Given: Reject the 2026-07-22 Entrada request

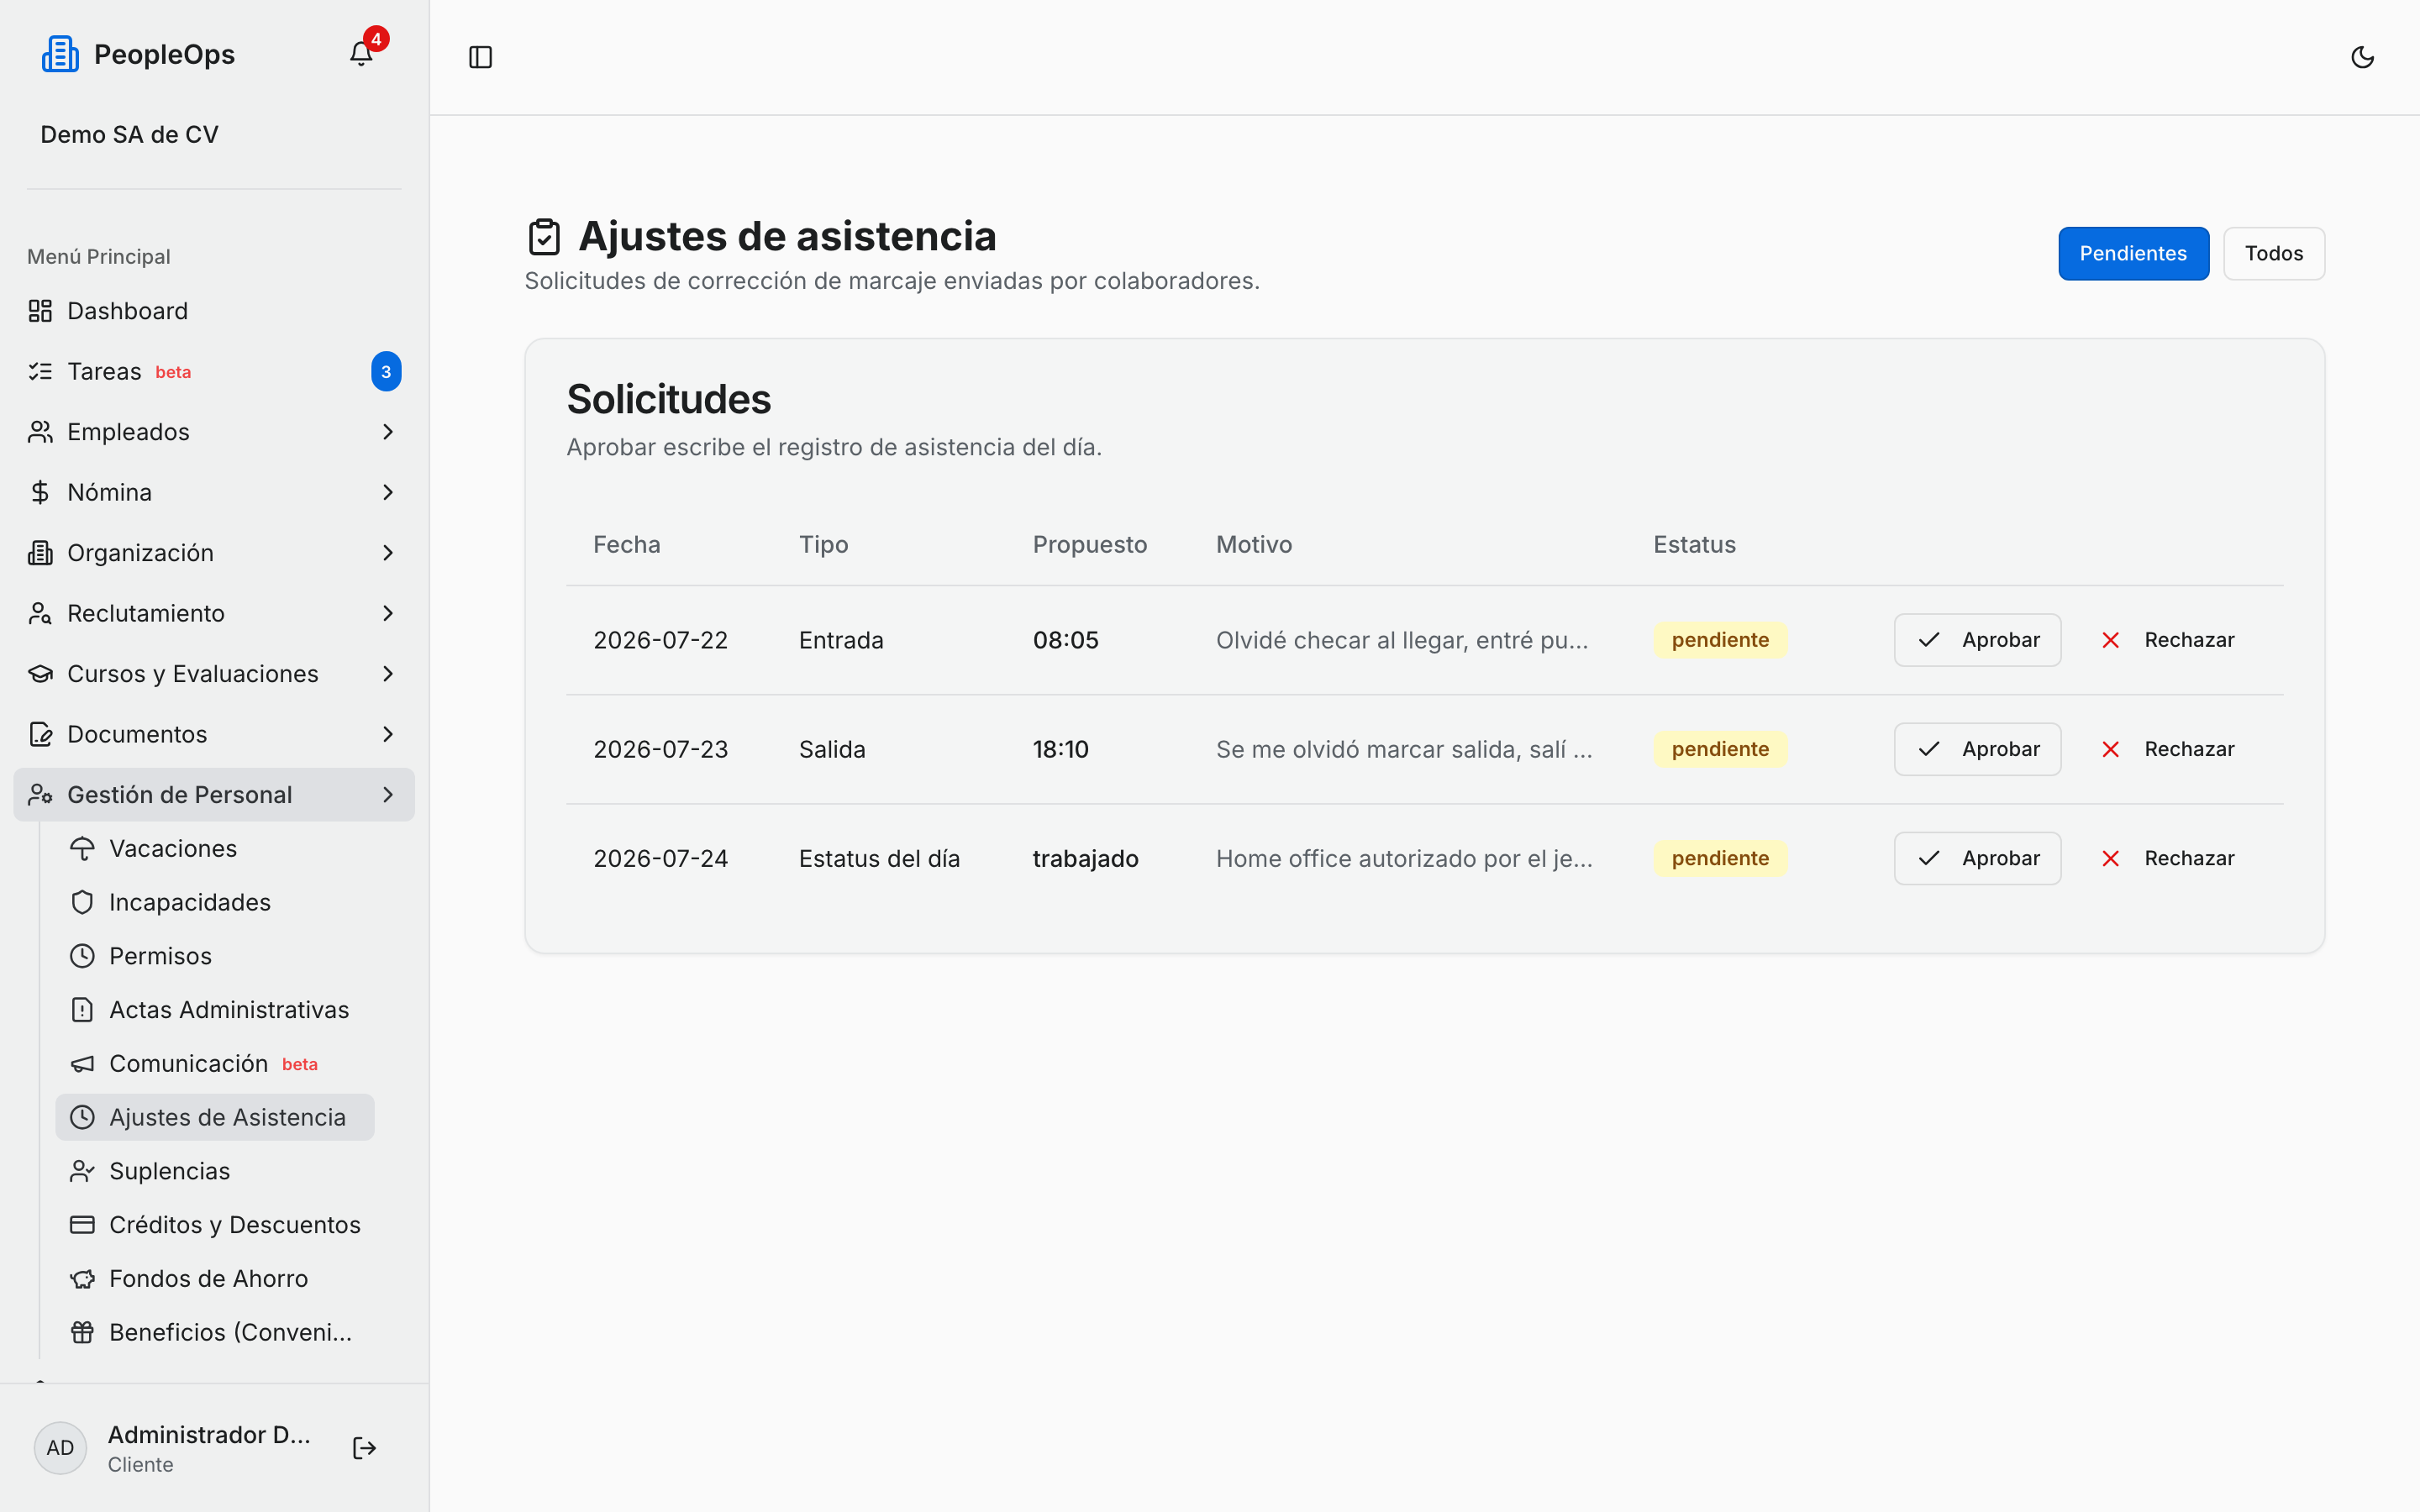Looking at the screenshot, I should [2167, 640].
